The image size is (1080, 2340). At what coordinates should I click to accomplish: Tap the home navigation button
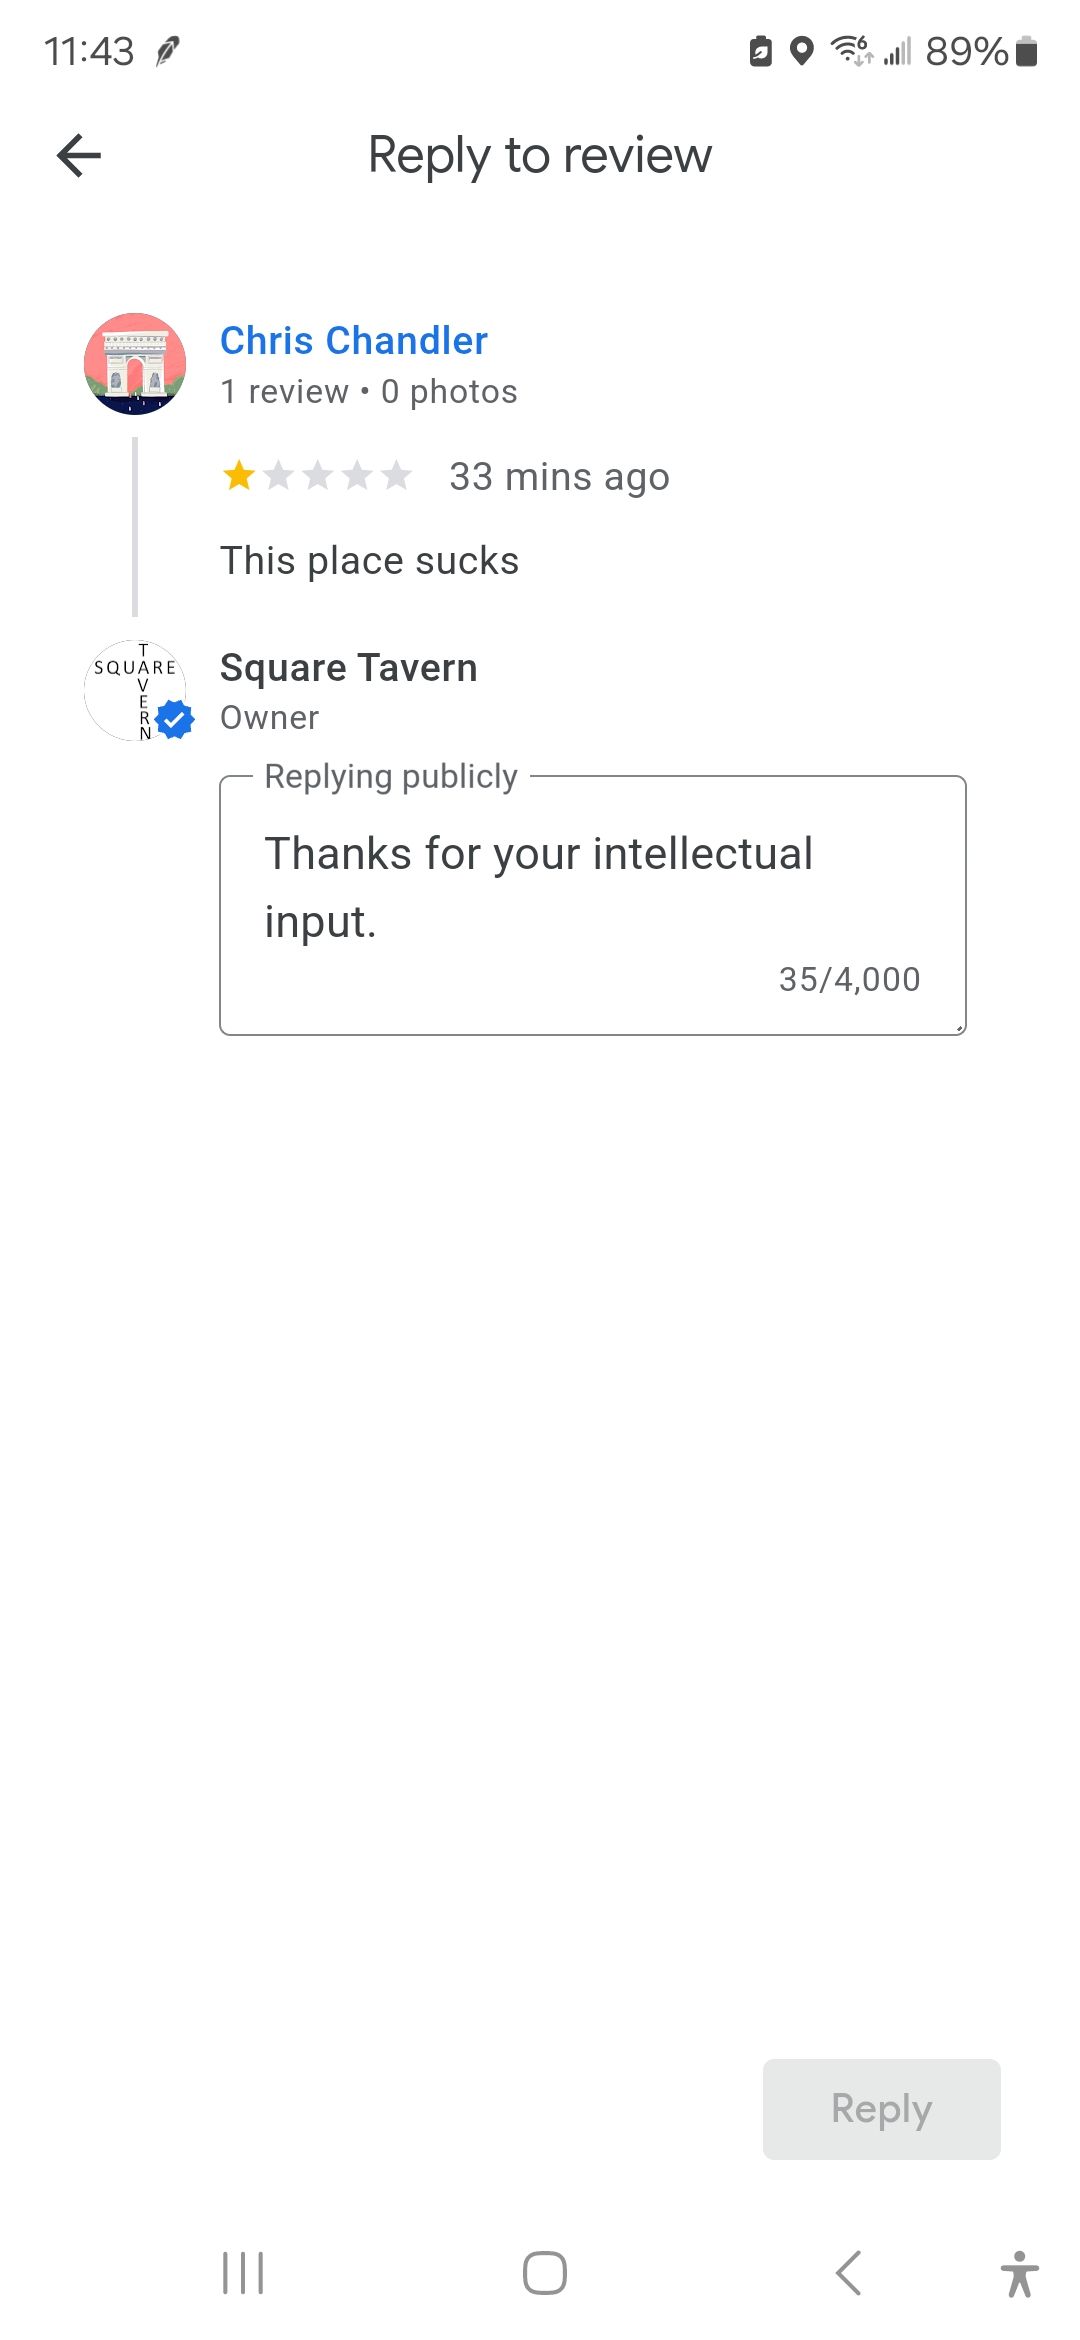545,2273
